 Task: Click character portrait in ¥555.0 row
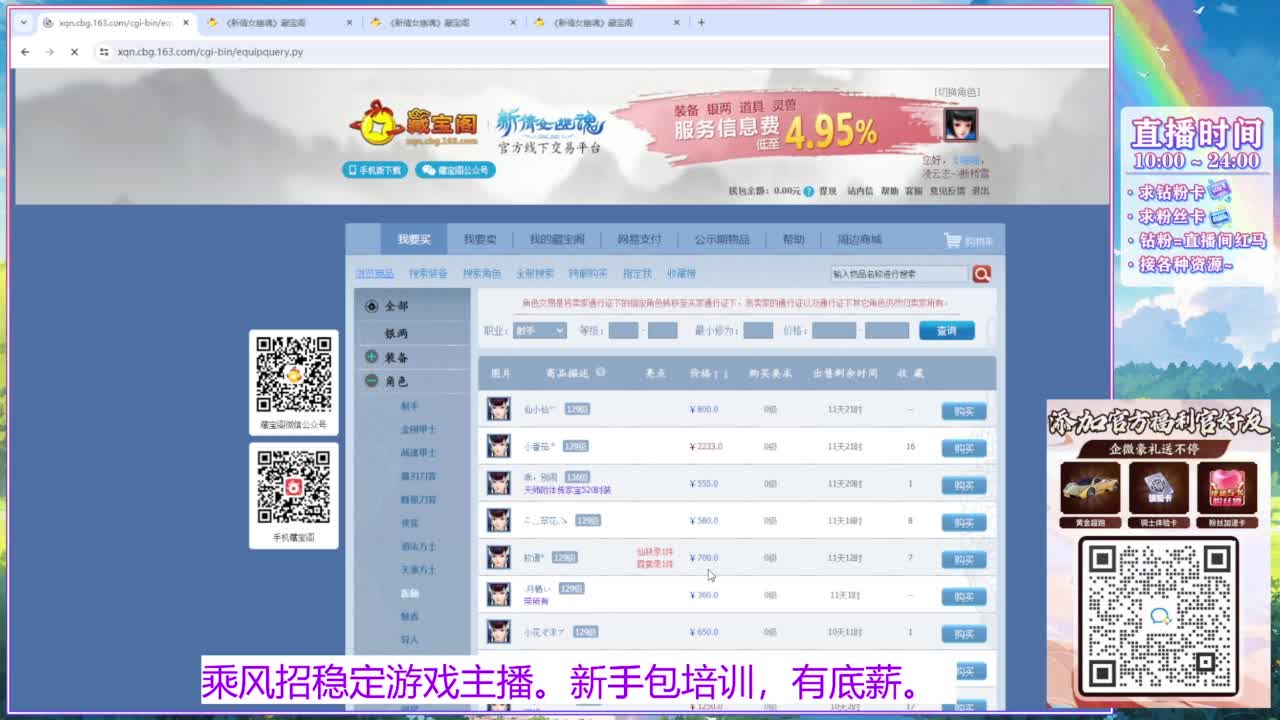click(498, 483)
